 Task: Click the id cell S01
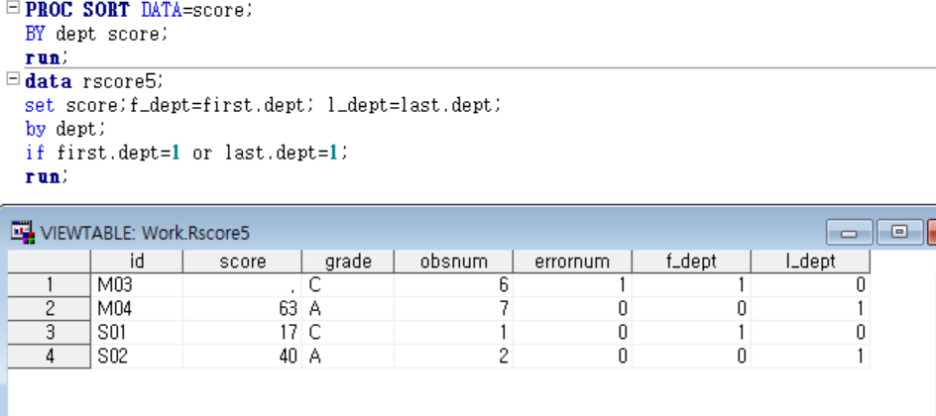click(137, 332)
